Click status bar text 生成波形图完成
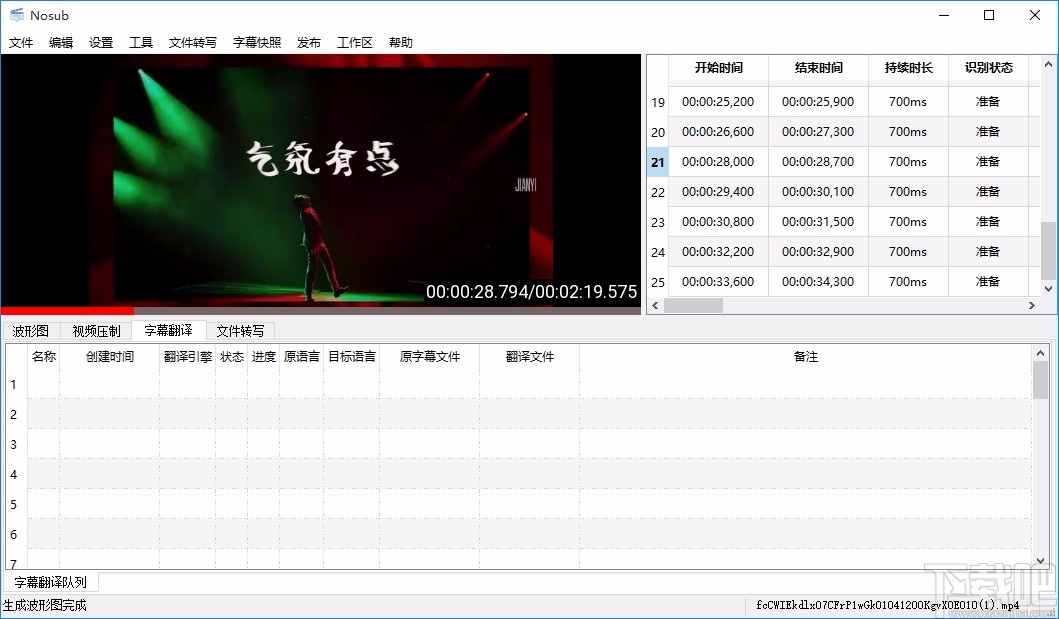This screenshot has width=1059, height=619. point(45,605)
